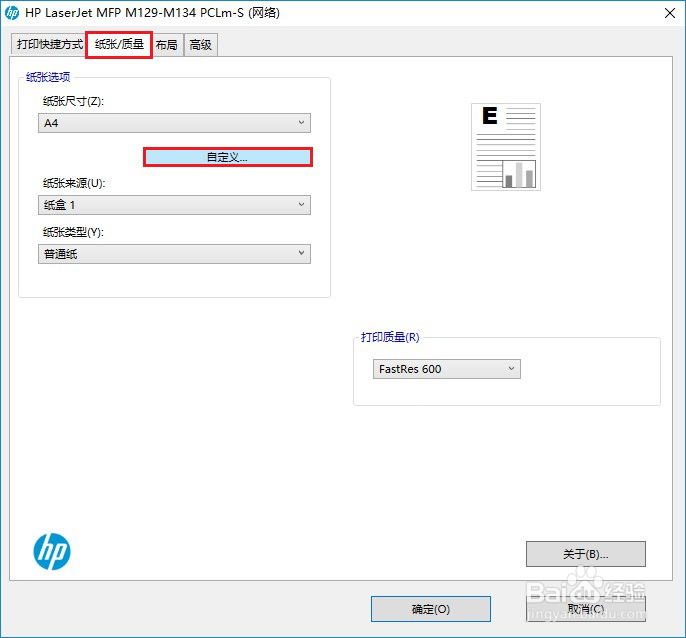Viewport: 686px width, 638px height.
Task: Confirm with the 确定(O) button
Action: coord(430,609)
